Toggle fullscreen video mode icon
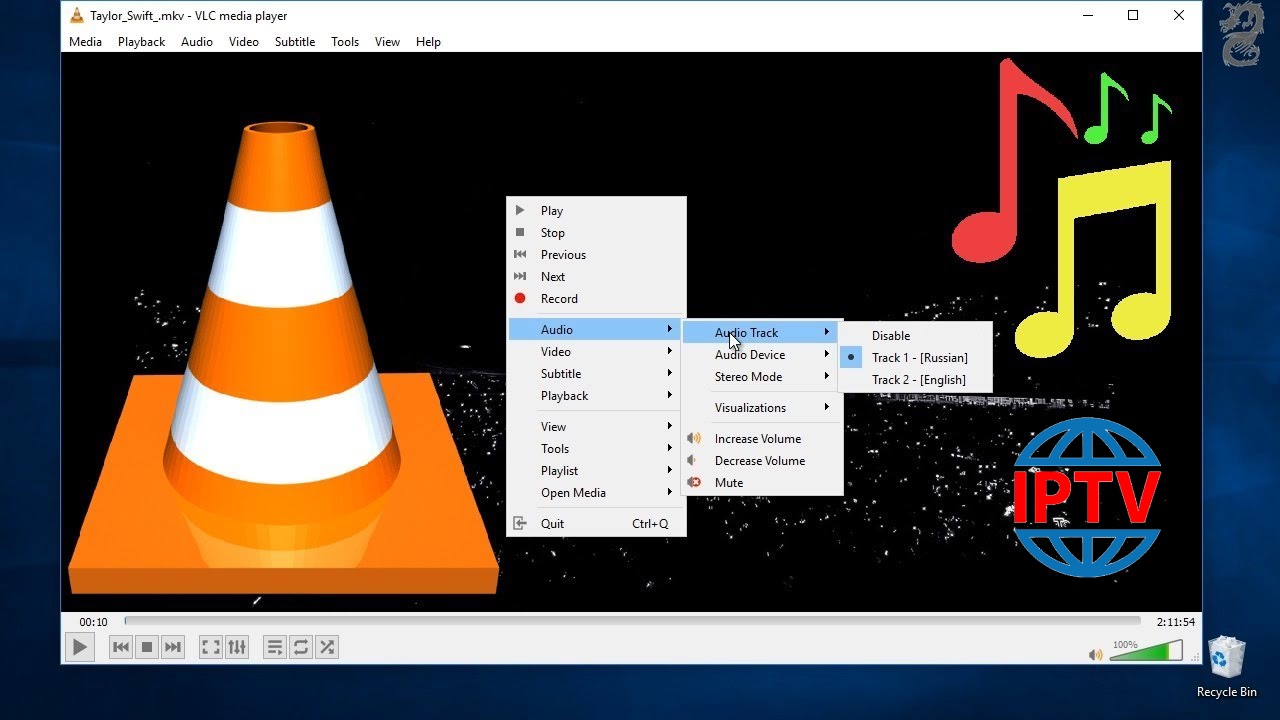Screen dimensions: 1280x720 tap(210, 647)
